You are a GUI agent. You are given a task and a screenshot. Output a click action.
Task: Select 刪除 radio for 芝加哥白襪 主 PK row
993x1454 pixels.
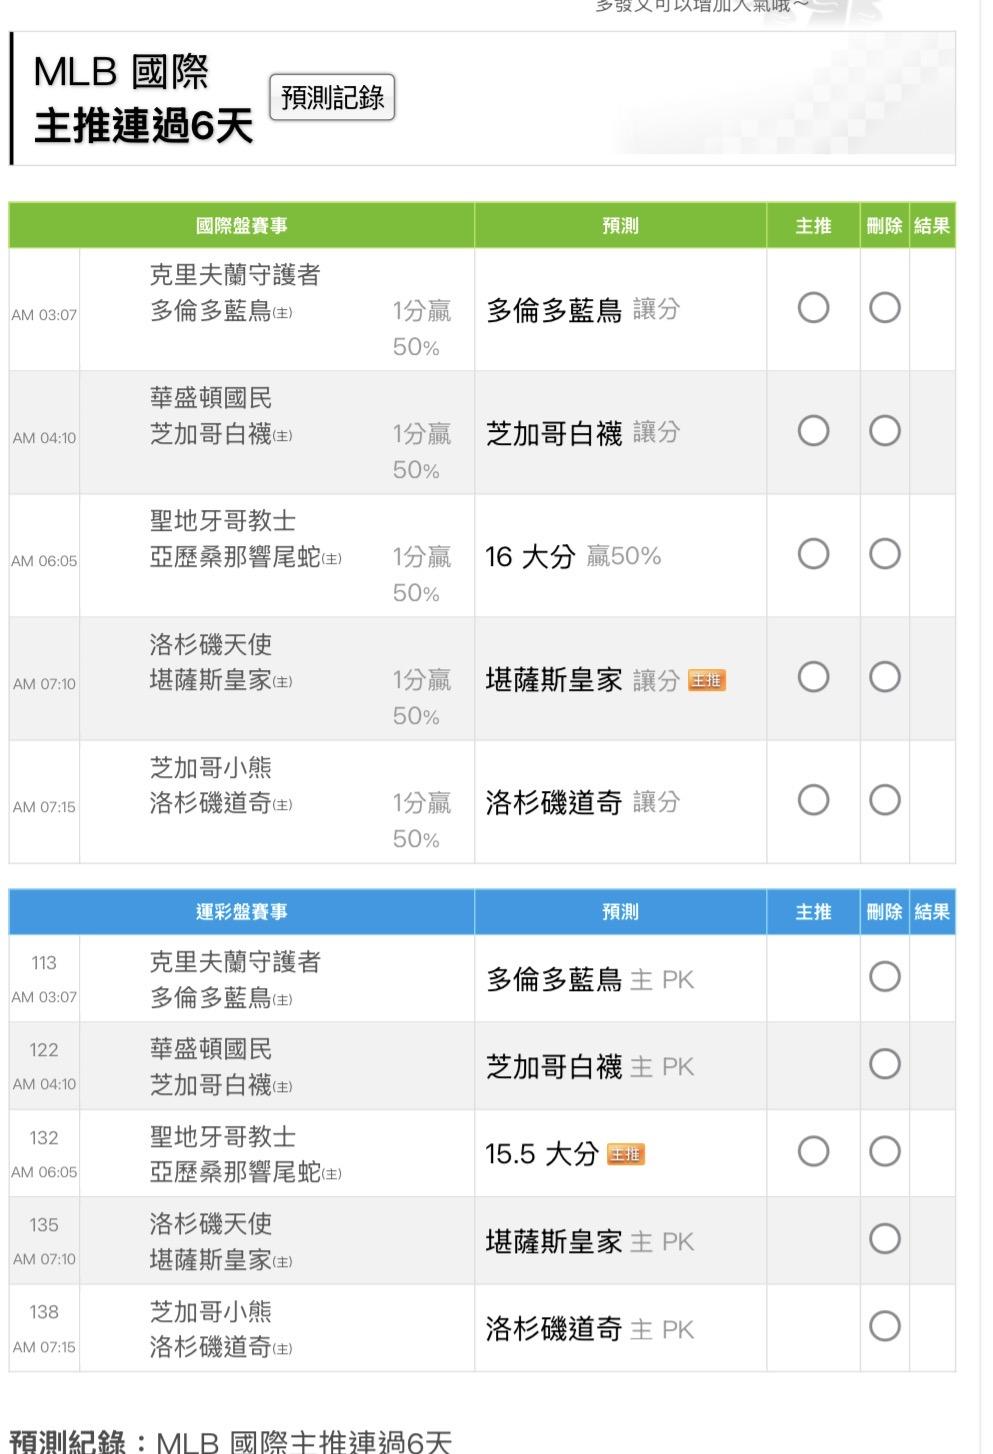(x=884, y=1064)
